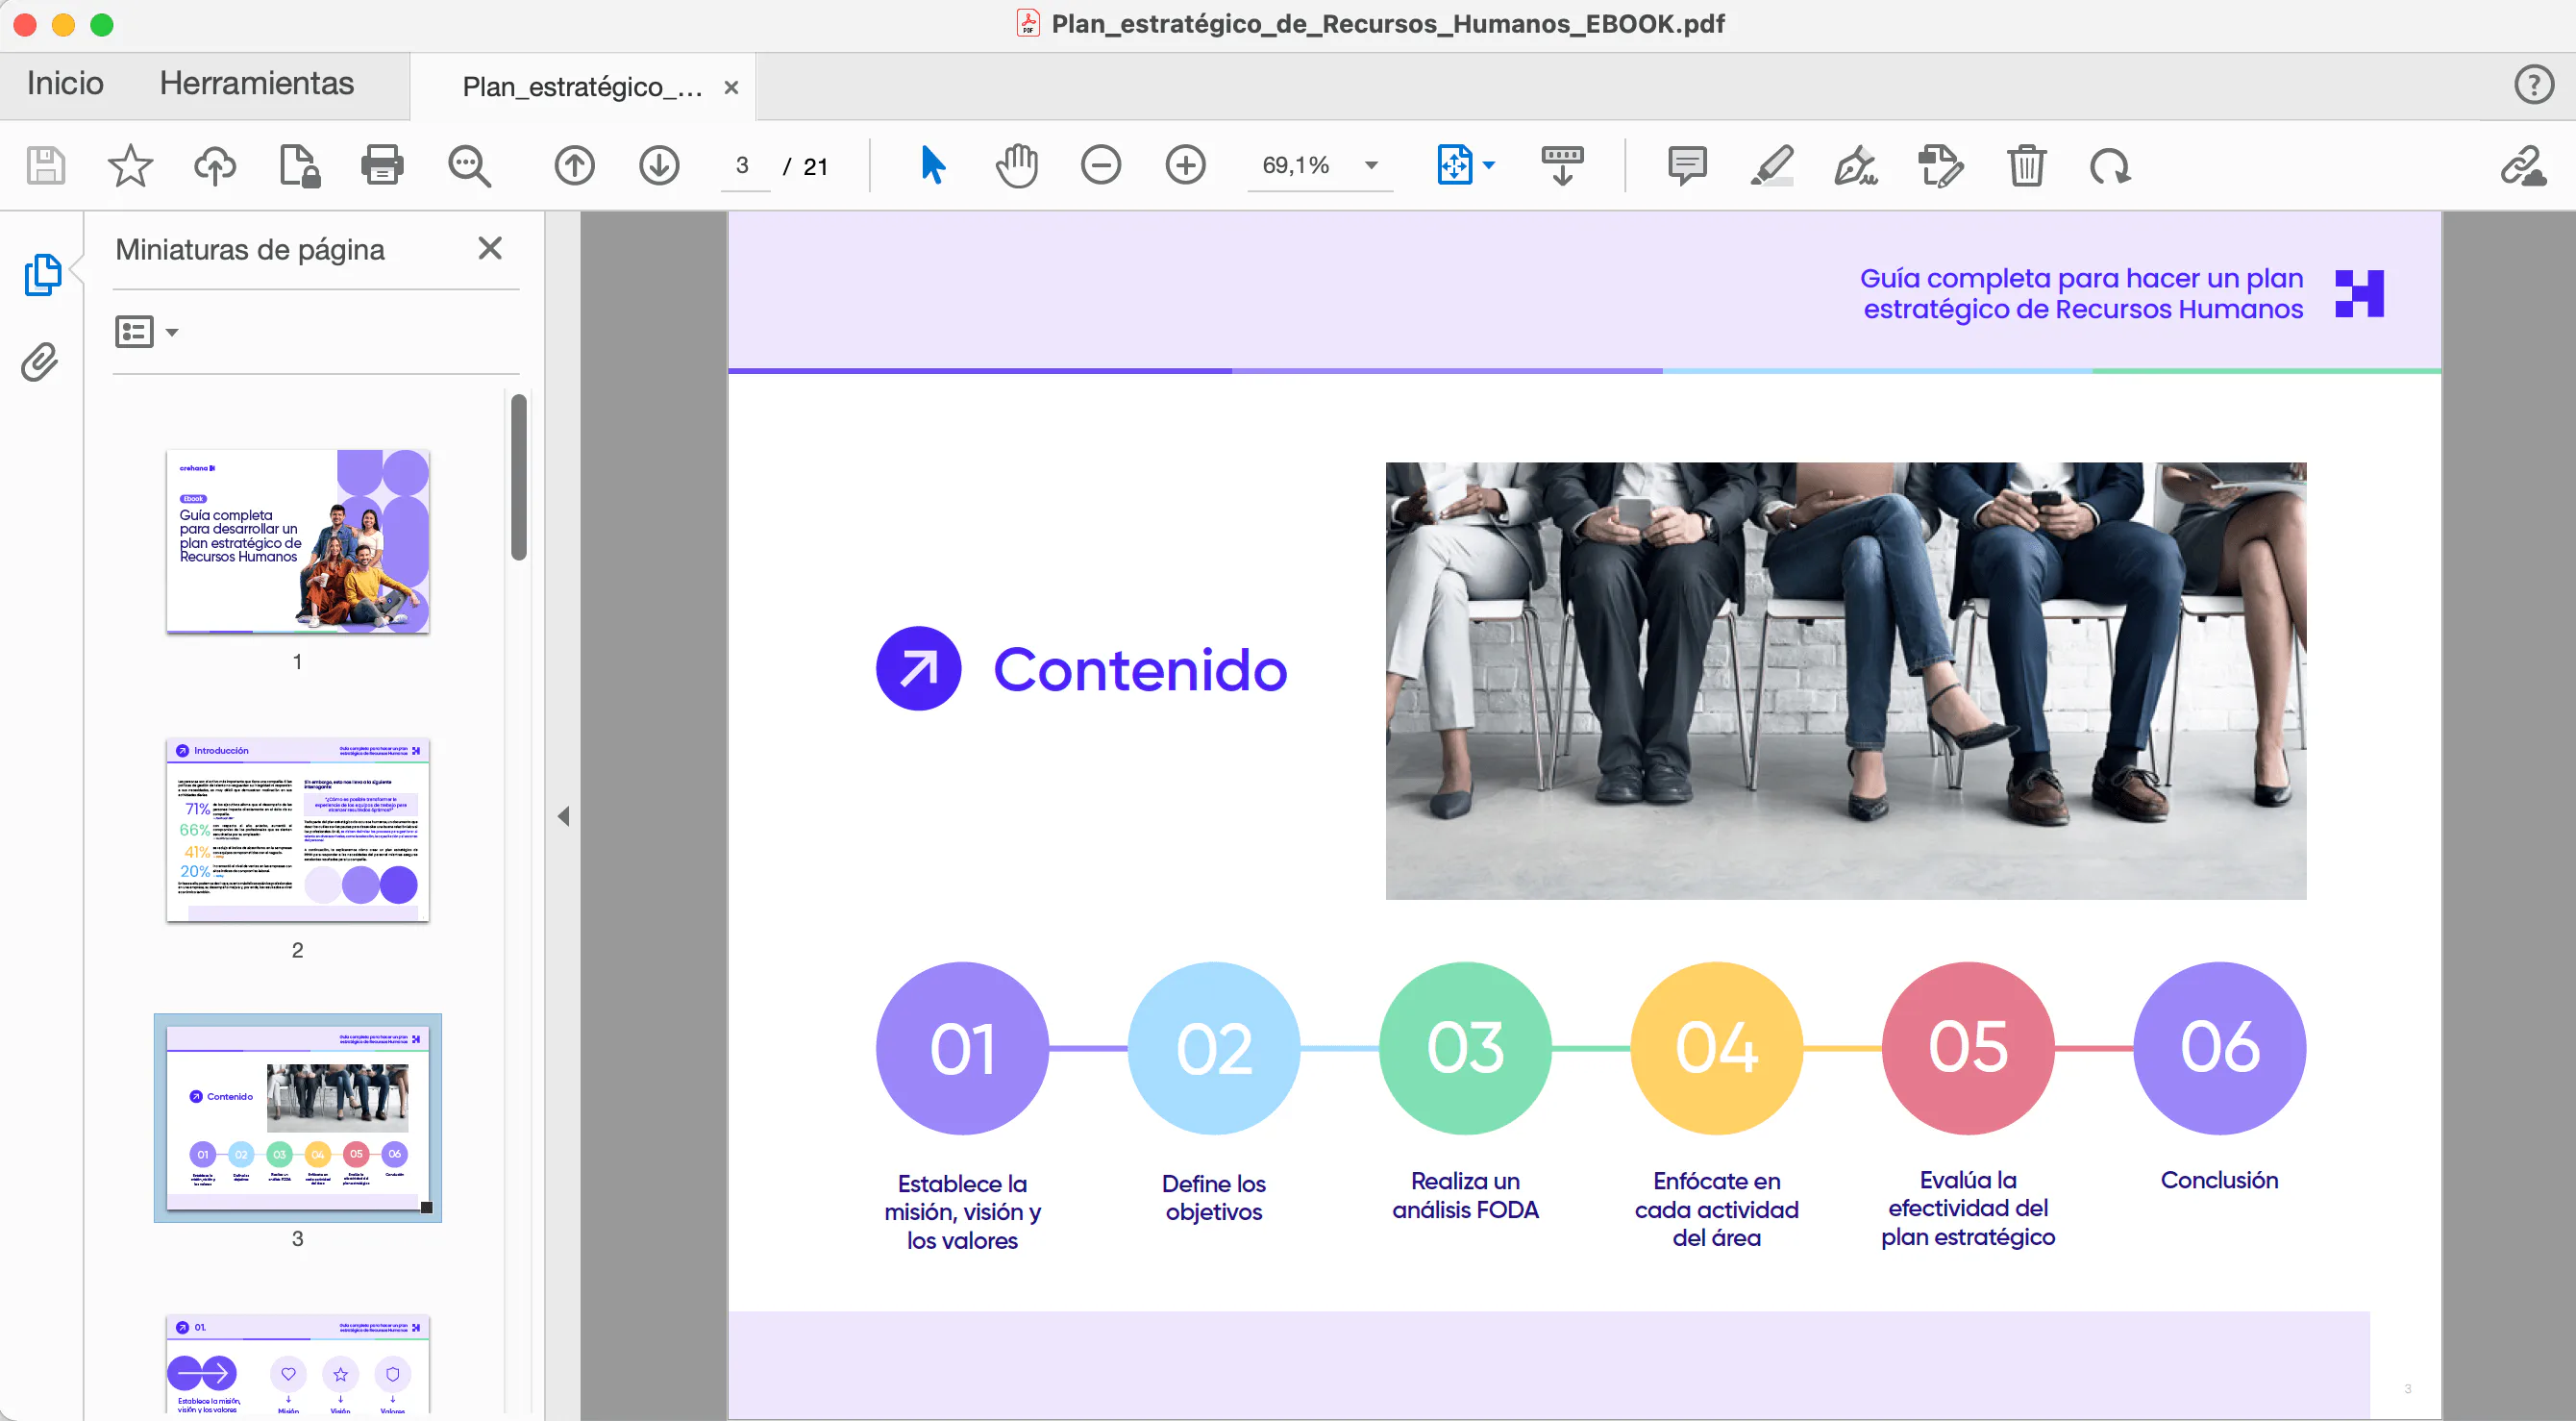This screenshot has width=2576, height=1421.
Task: Rotate the page using rotate icon
Action: click(x=2111, y=166)
